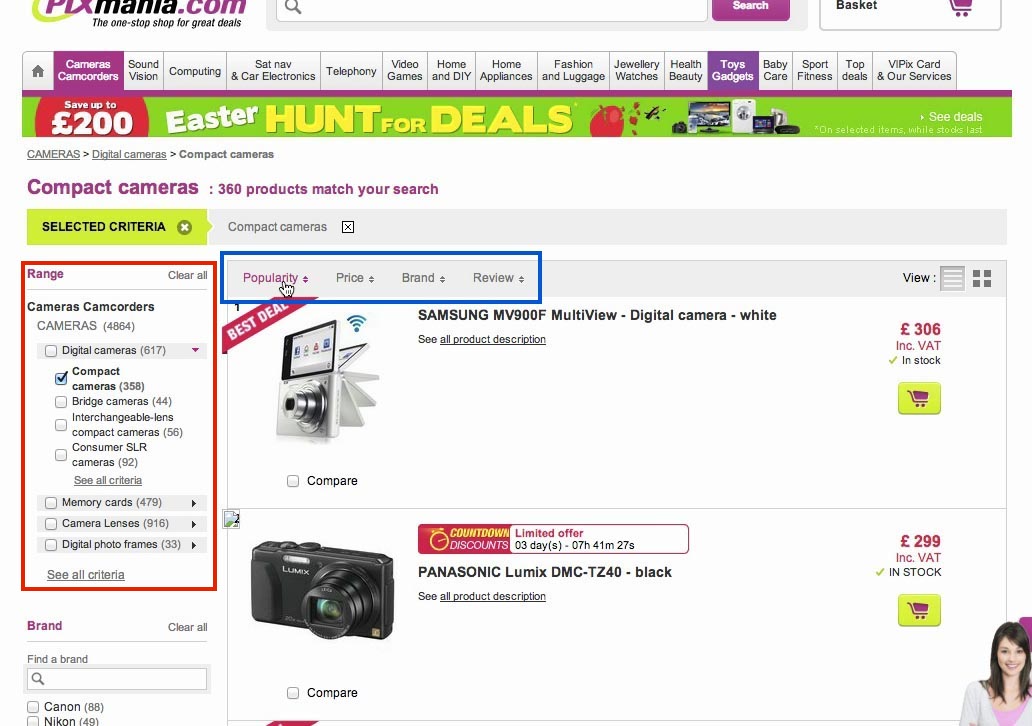Click the search magnifier icon in top bar

[293, 7]
